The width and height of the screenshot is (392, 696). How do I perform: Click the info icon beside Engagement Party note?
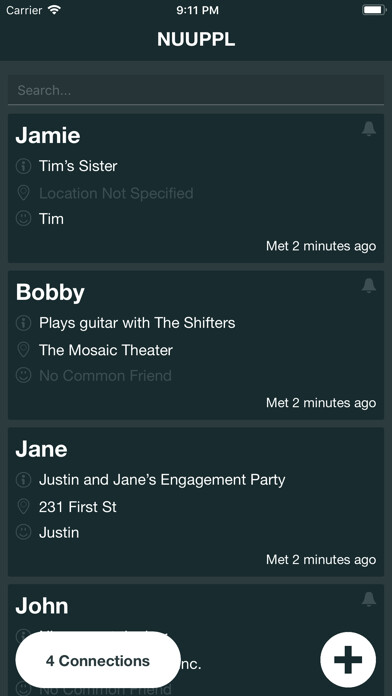pyautogui.click(x=24, y=479)
